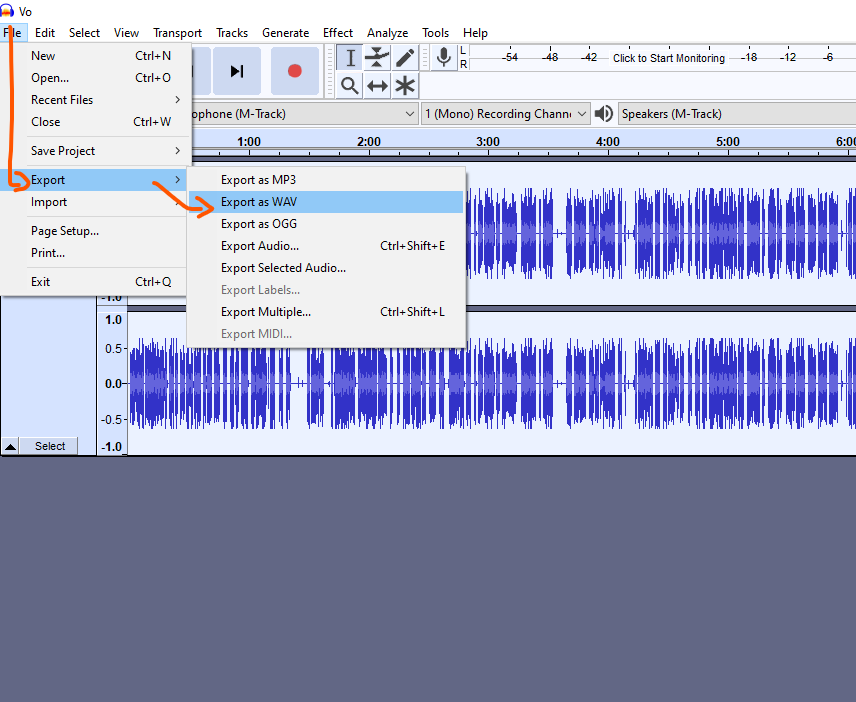Click the lower channel vertical amplitude scale
The width and height of the screenshot is (856, 702).
point(112,383)
